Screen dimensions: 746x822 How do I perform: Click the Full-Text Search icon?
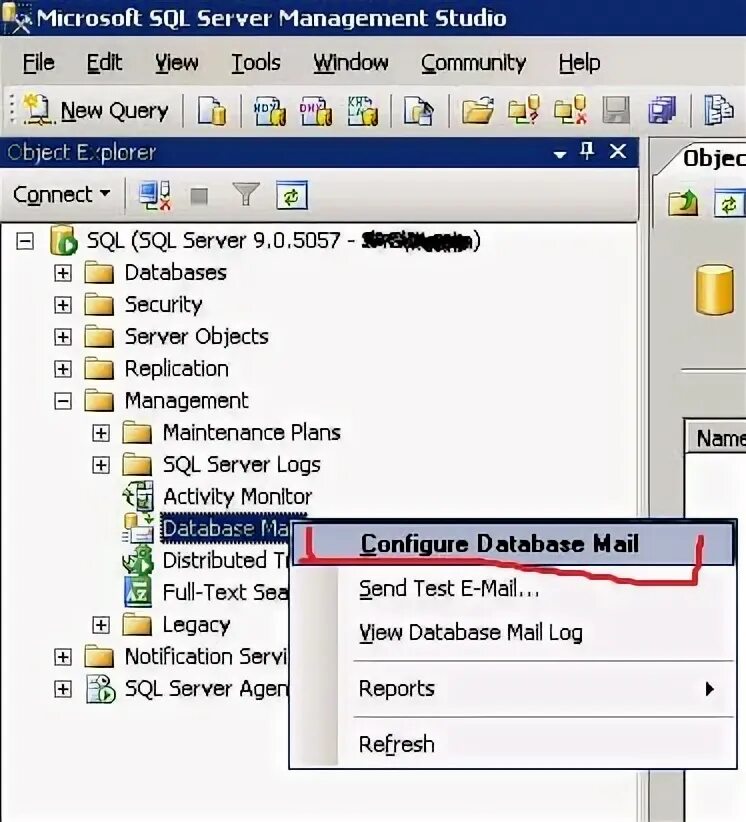point(138,592)
